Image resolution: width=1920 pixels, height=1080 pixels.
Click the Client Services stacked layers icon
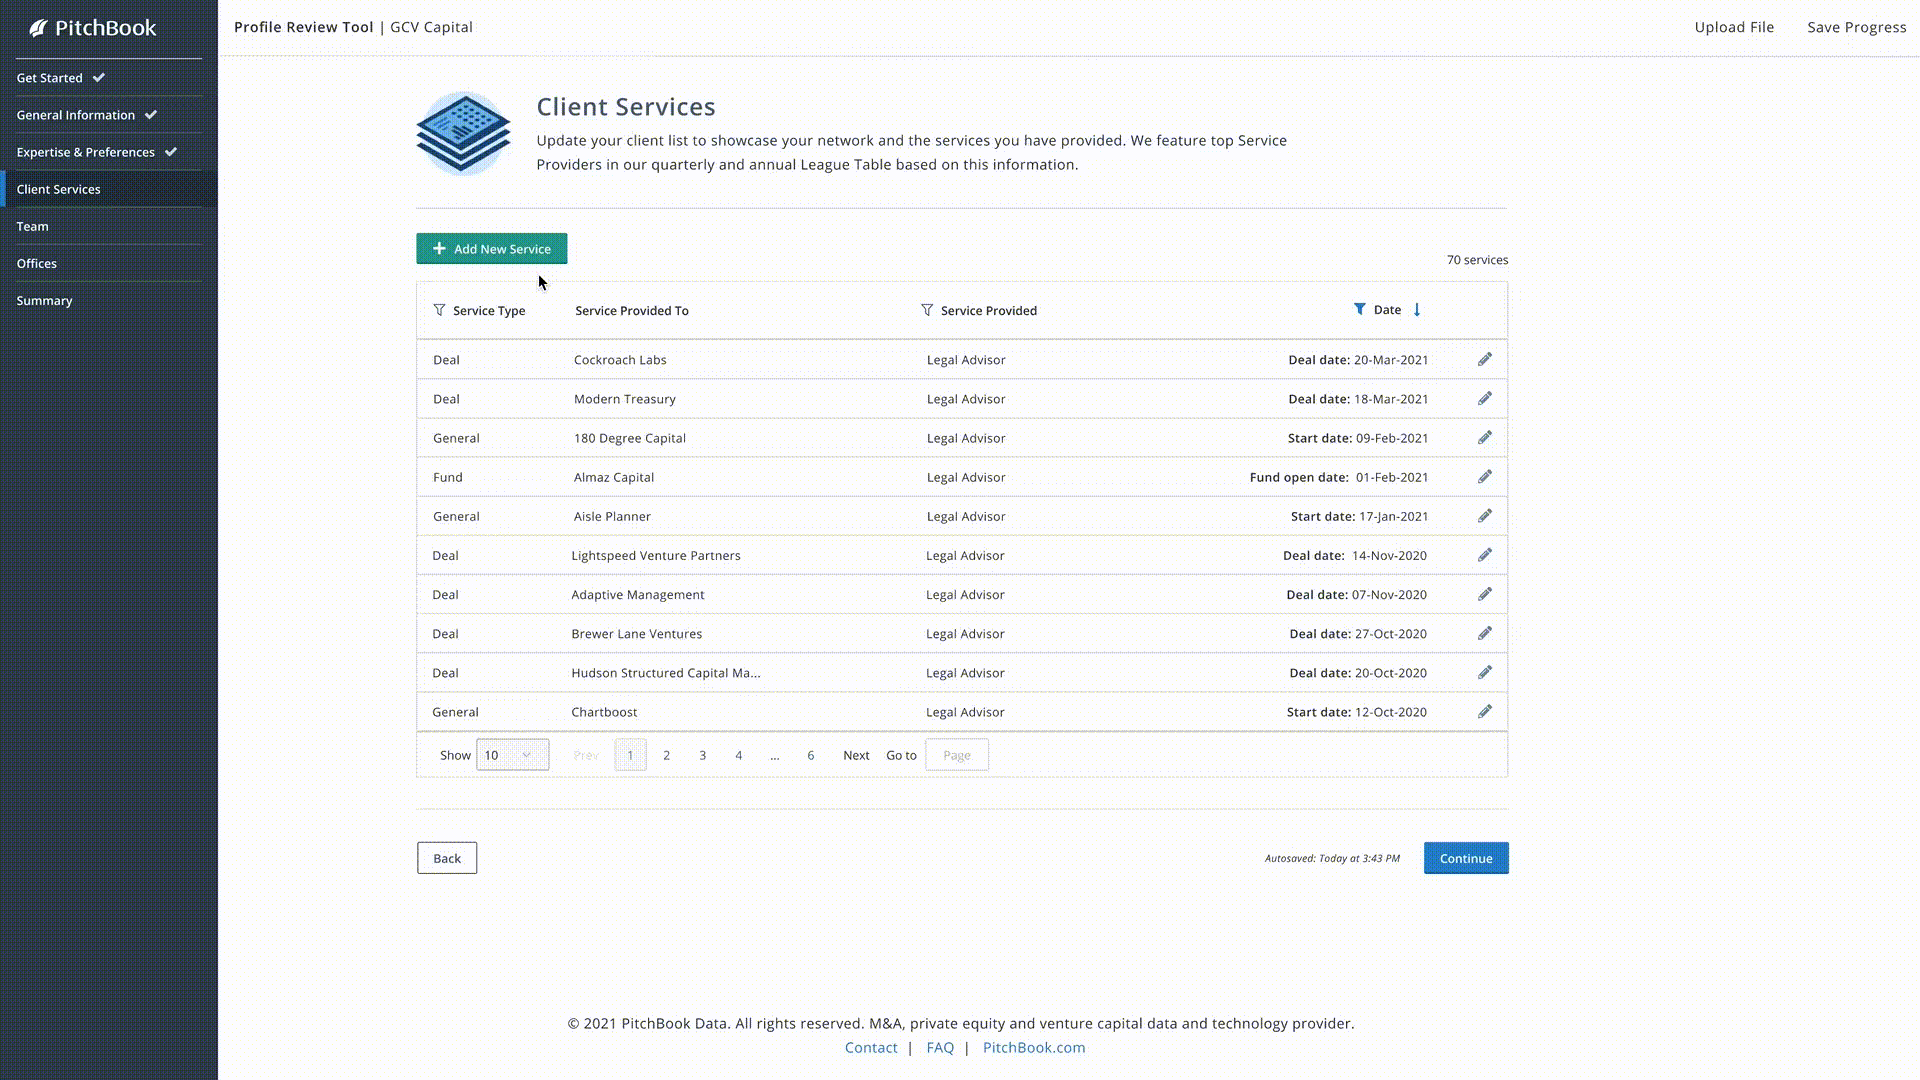coord(463,133)
